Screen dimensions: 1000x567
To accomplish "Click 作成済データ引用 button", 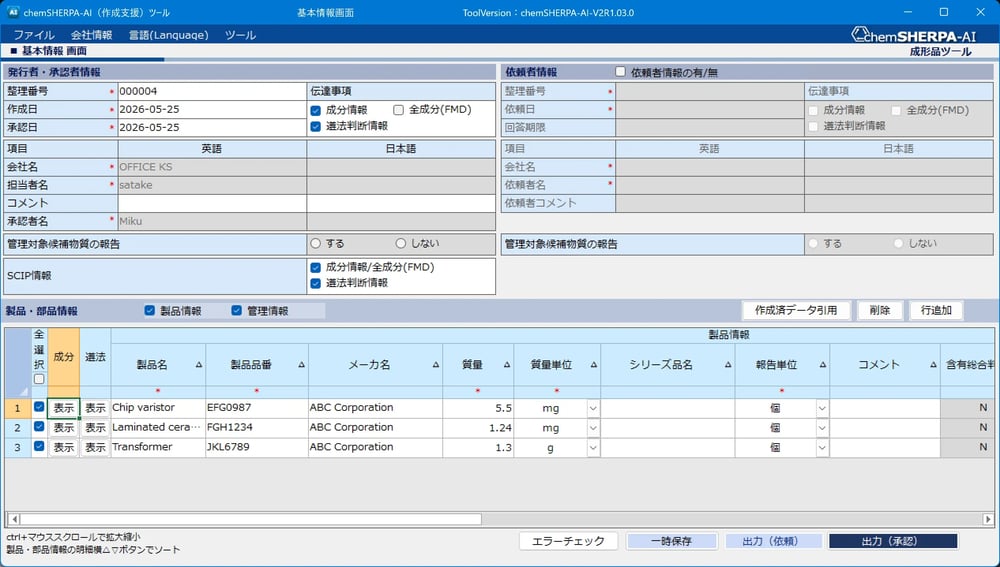I will point(796,311).
